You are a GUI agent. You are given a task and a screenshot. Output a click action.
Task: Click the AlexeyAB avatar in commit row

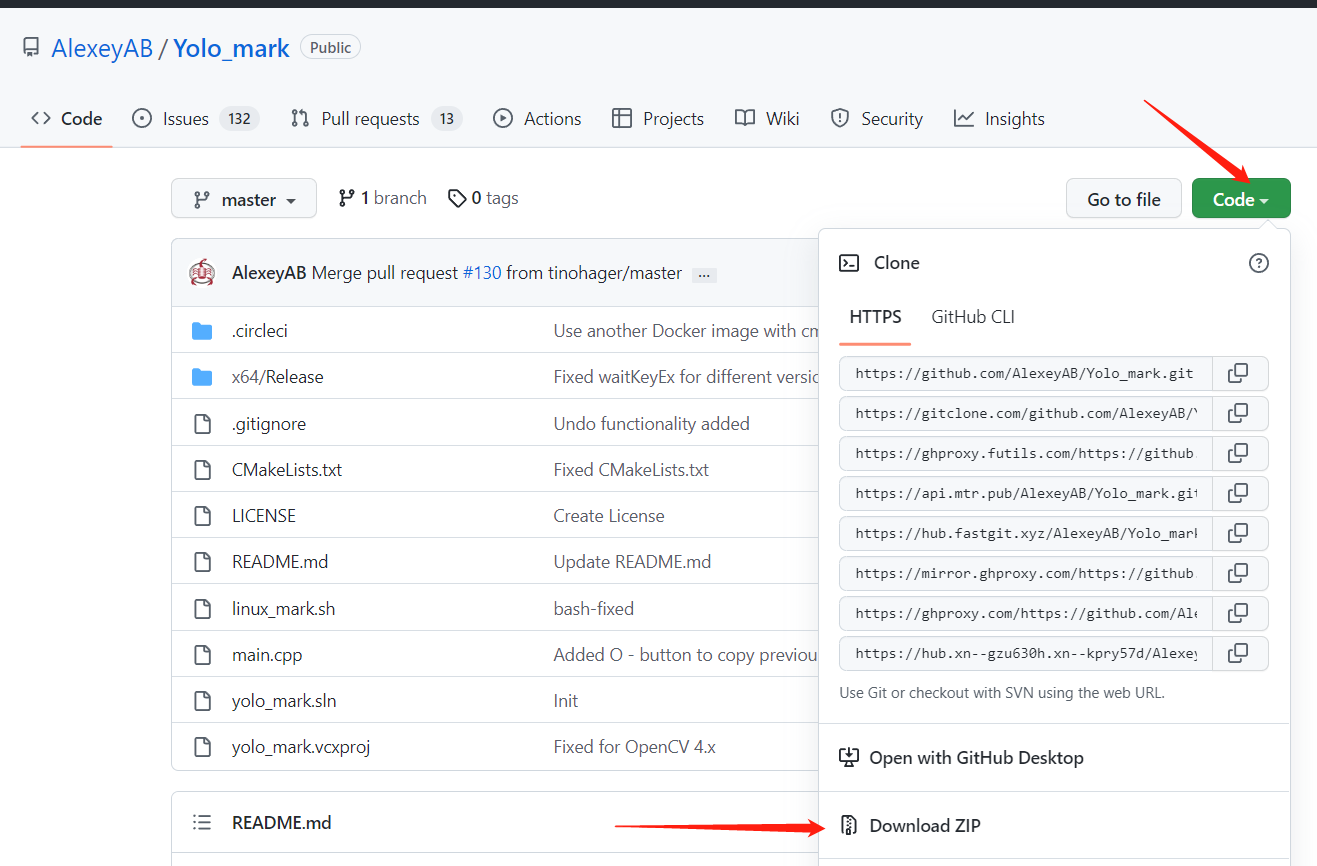tap(202, 272)
